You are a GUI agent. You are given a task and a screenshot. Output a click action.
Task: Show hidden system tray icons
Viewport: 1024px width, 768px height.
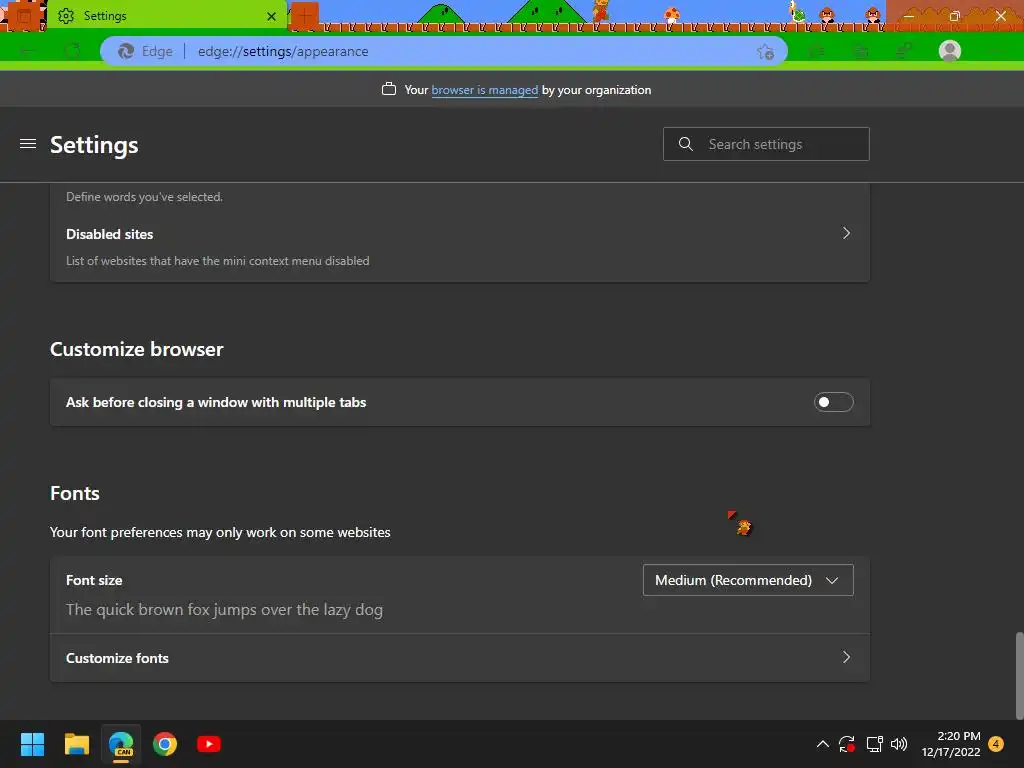coord(823,744)
